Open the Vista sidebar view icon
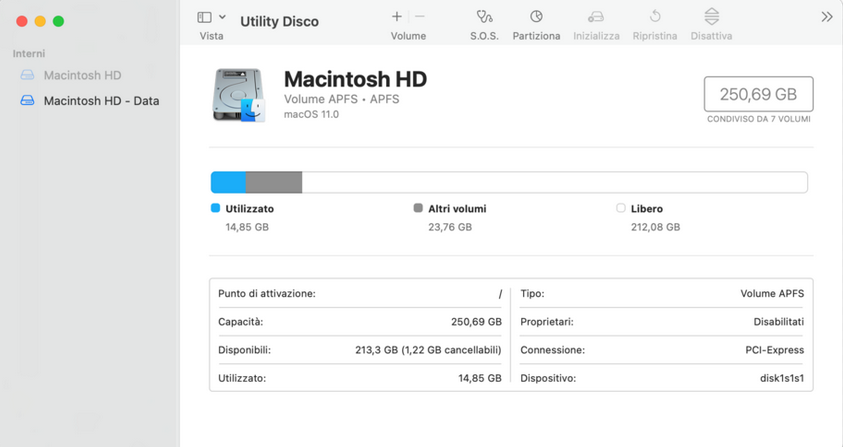The image size is (843, 447). tap(204, 17)
